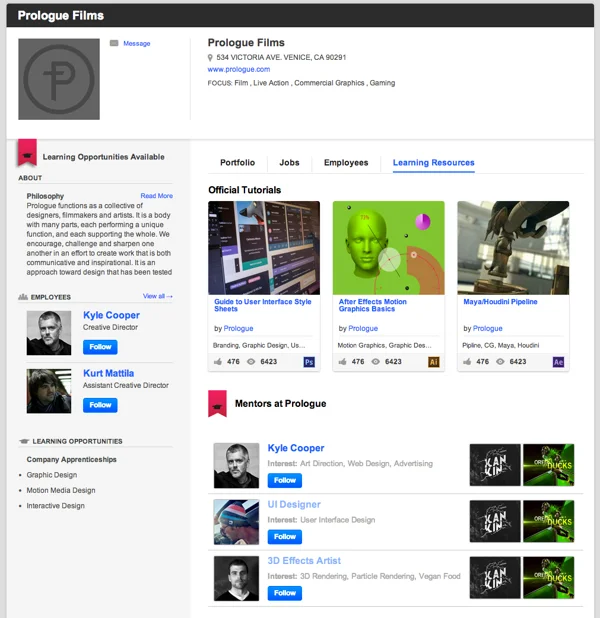The width and height of the screenshot is (600, 618).
Task: Follow the 3D Effects Artist mentor
Action: [285, 593]
